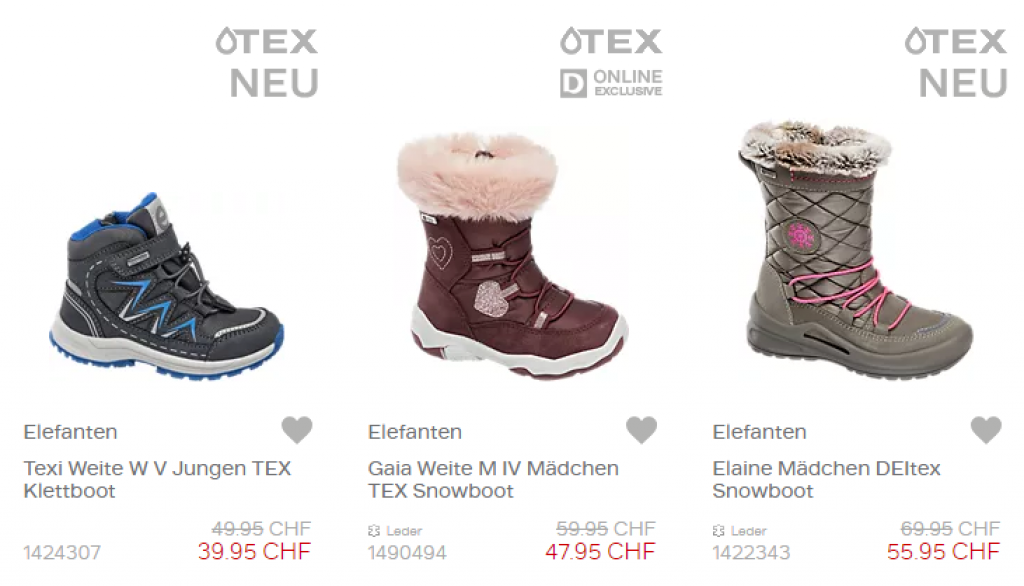Open the burgundy Gaia snowboot image
This screenshot has height=586, width=1024.
pos(512,255)
